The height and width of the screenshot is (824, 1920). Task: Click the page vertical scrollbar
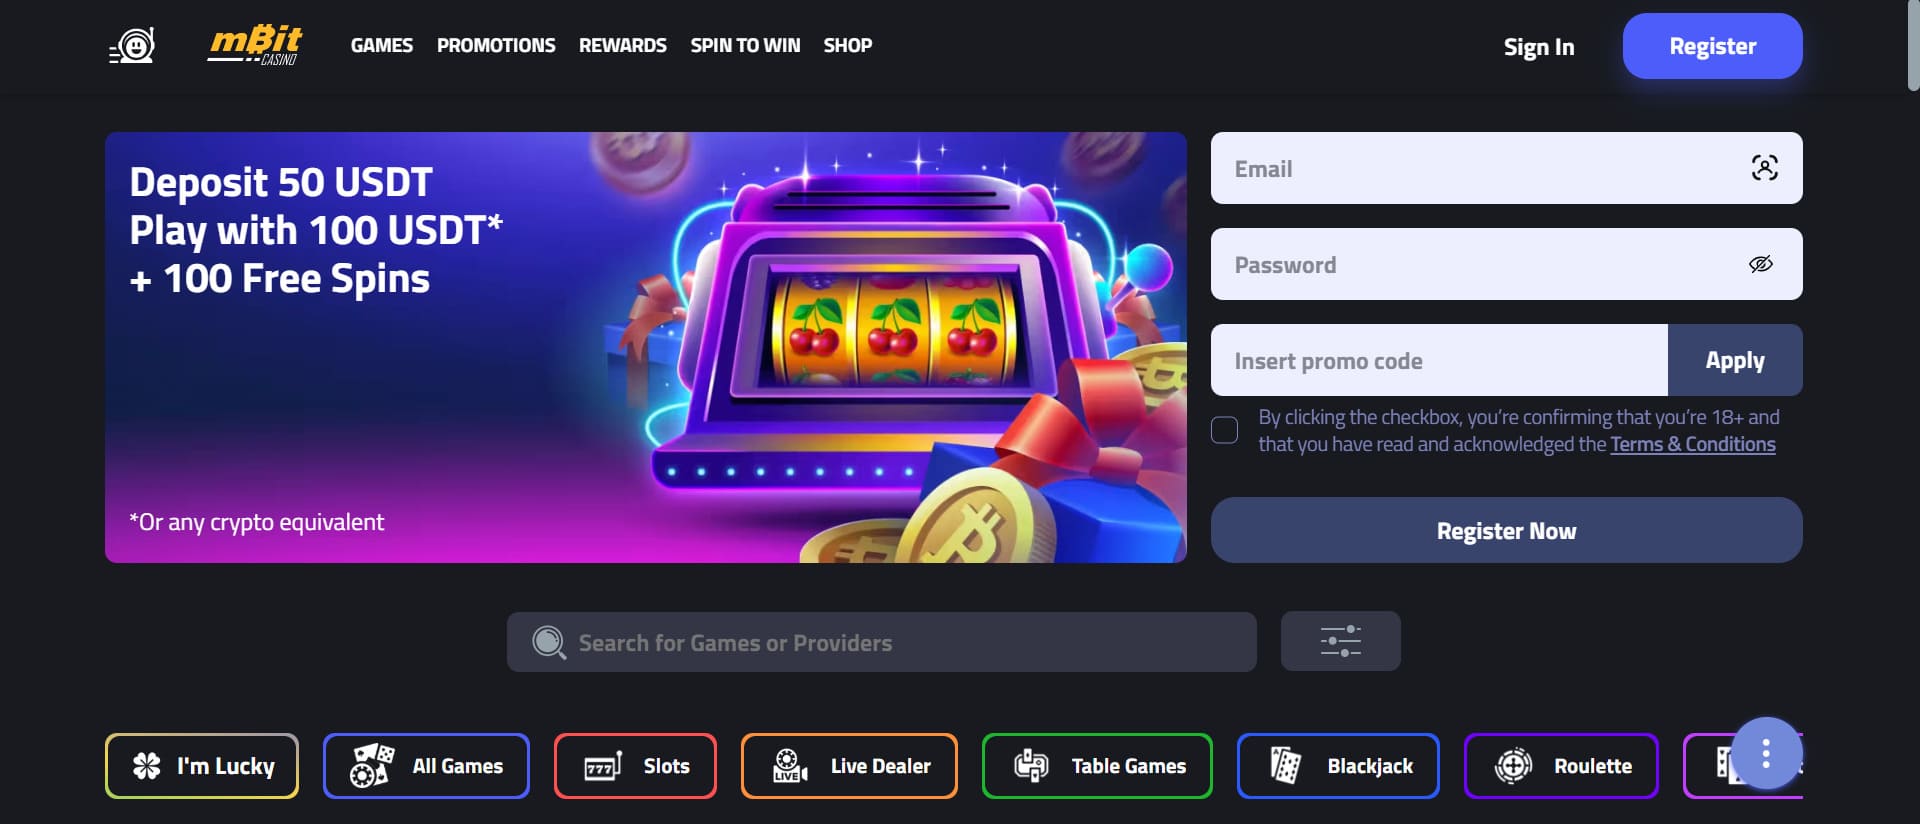point(1912,46)
